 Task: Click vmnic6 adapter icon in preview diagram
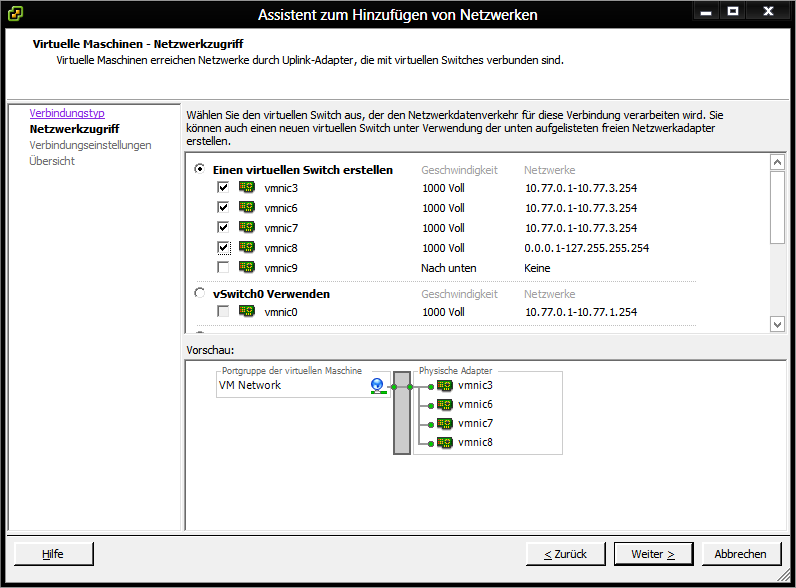pos(445,404)
